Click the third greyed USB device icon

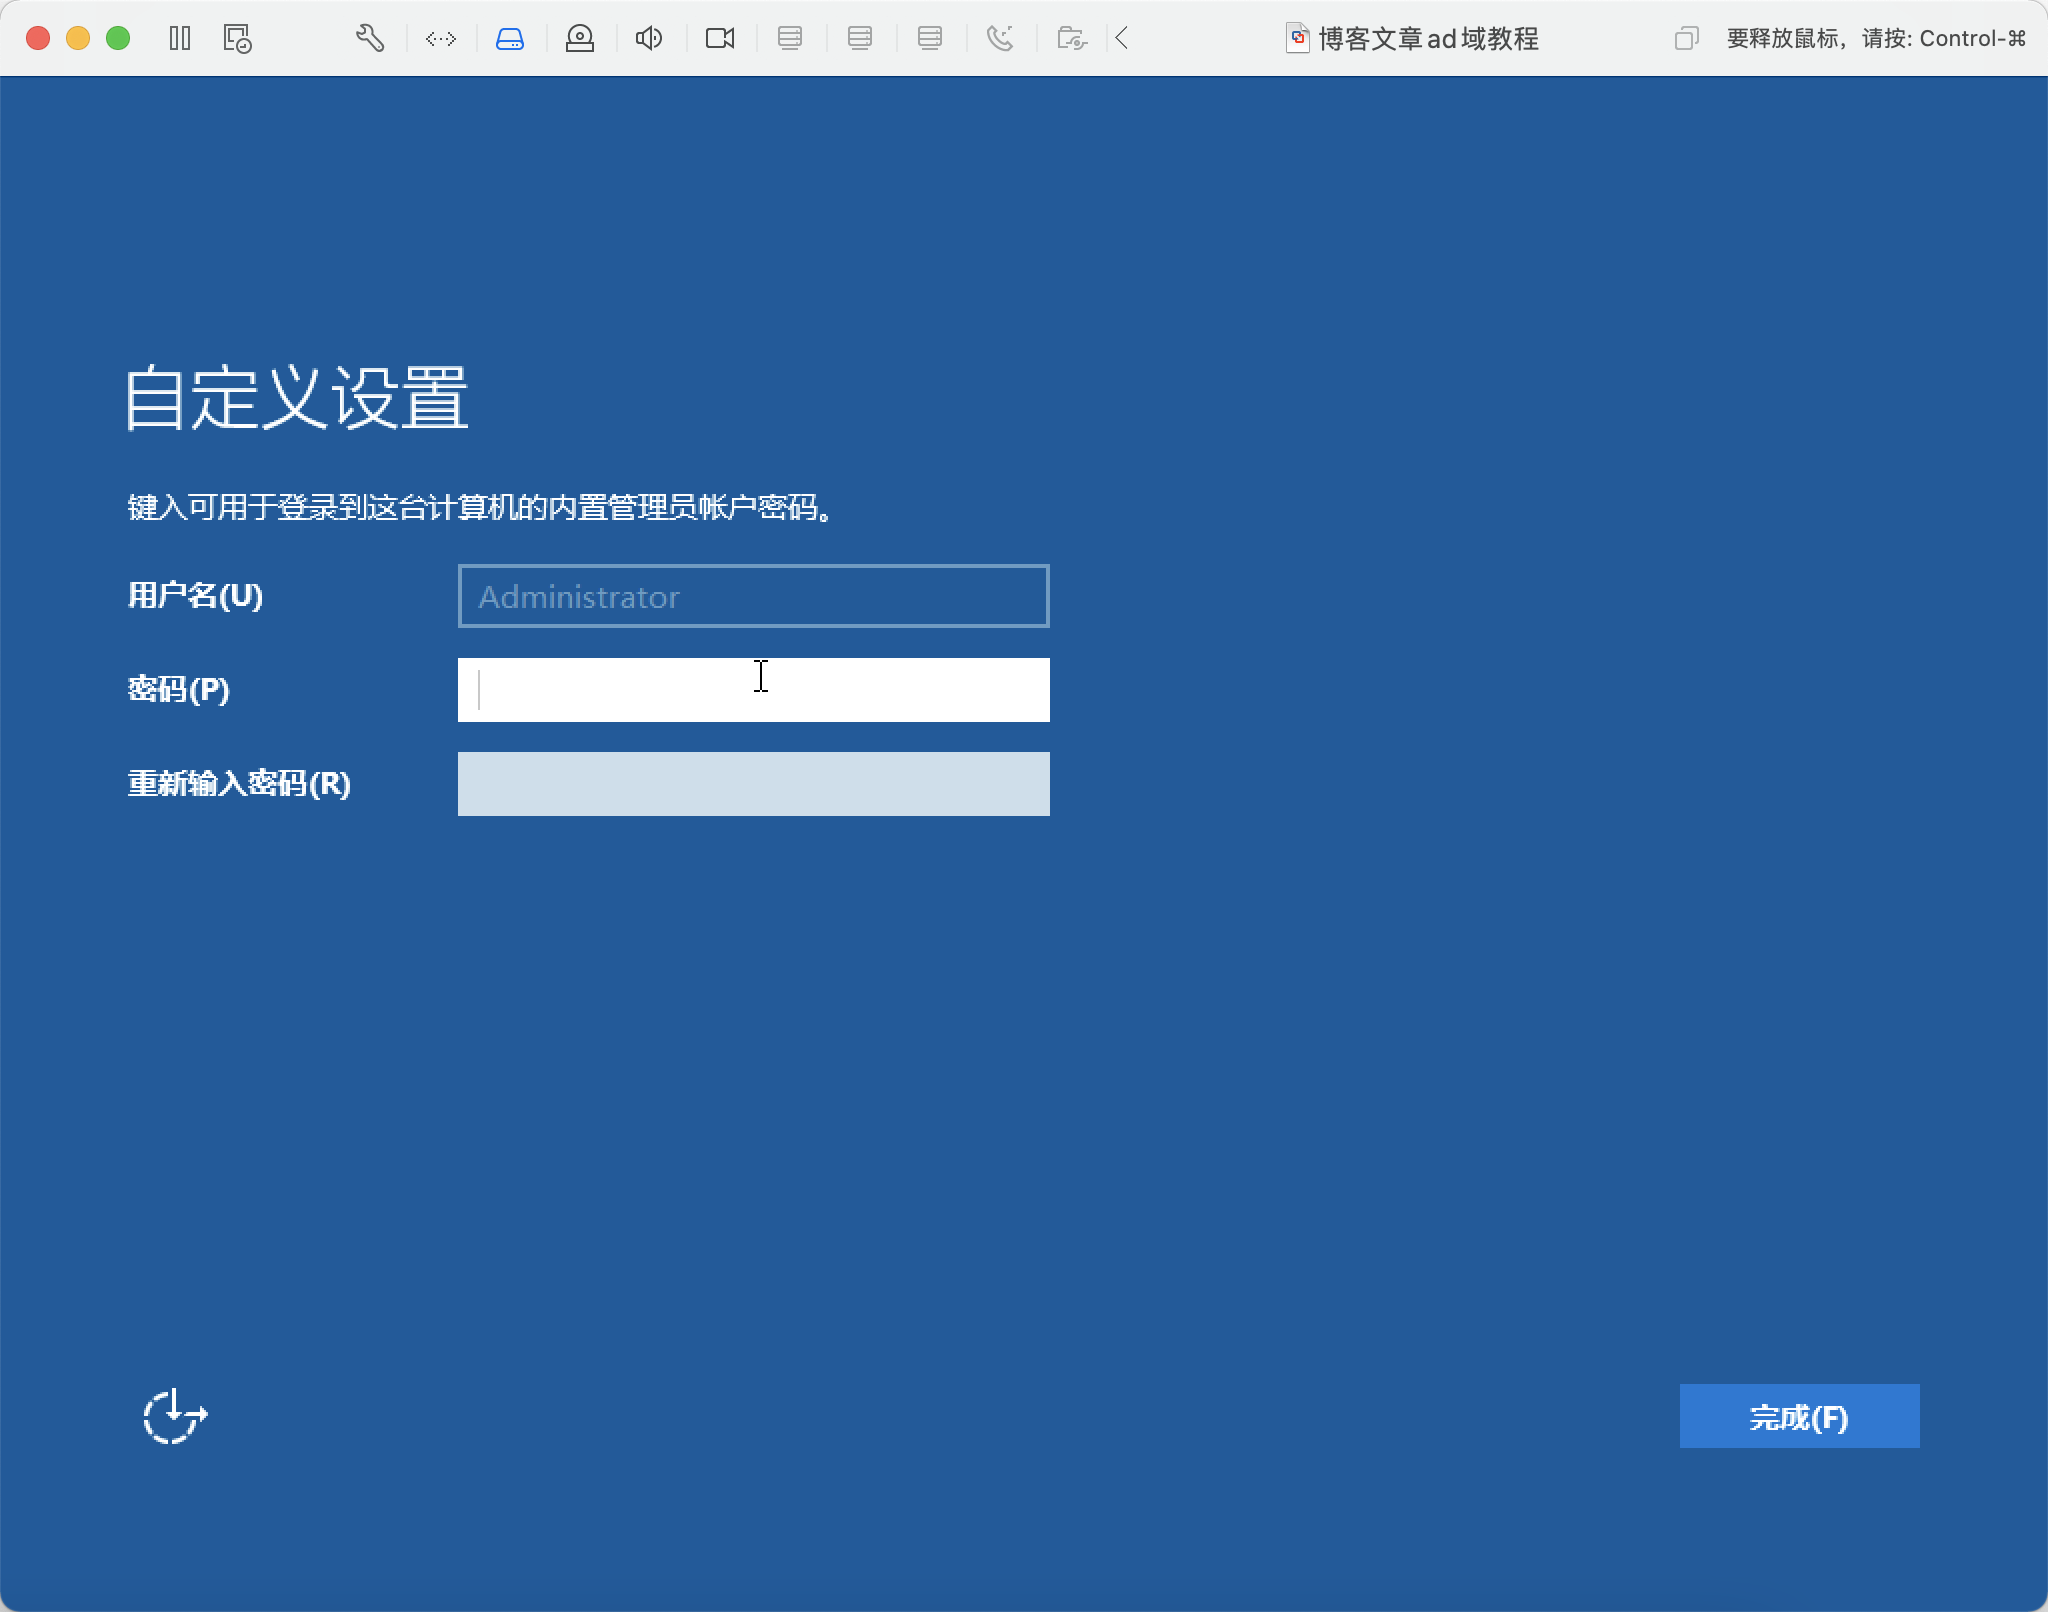(930, 39)
